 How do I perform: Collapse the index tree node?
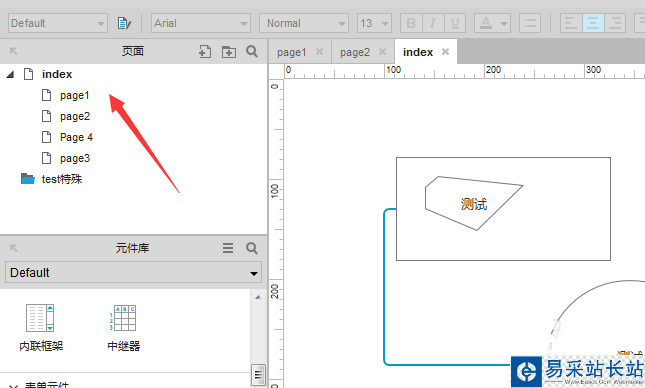click(x=10, y=74)
